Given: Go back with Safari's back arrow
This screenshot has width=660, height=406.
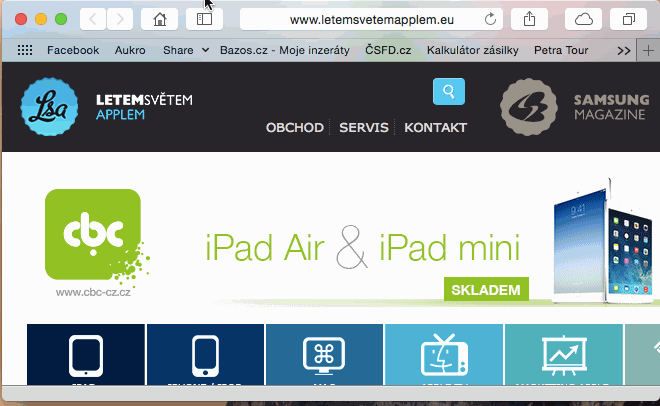Looking at the screenshot, I should coord(93,19).
